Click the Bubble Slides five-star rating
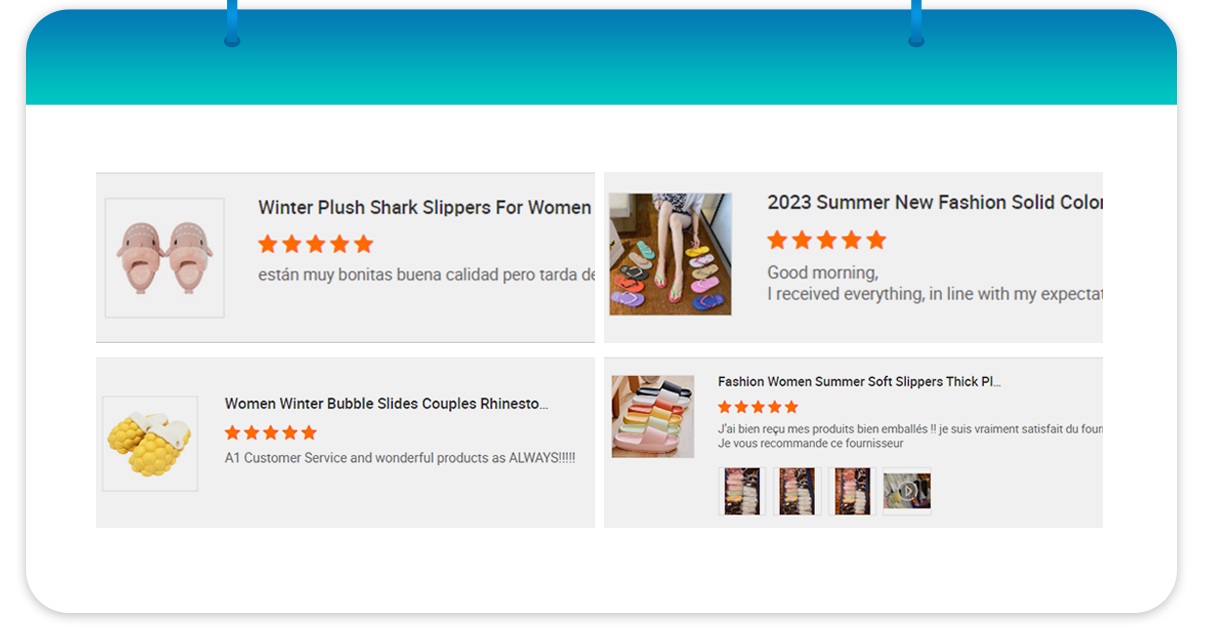The width and height of the screenshot is (1205, 628). 271,433
